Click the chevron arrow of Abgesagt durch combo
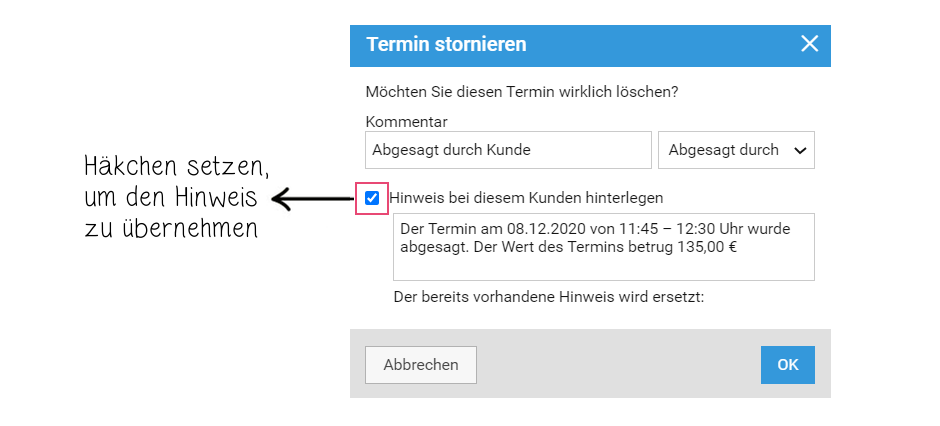The height and width of the screenshot is (426, 940). 800,150
